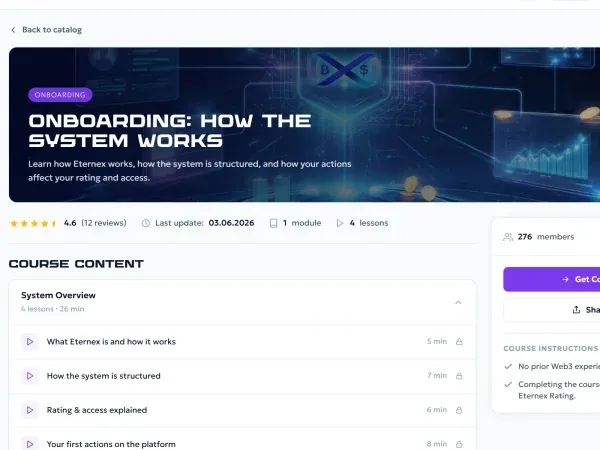Click the 5 min duration text

pyautogui.click(x=437, y=341)
